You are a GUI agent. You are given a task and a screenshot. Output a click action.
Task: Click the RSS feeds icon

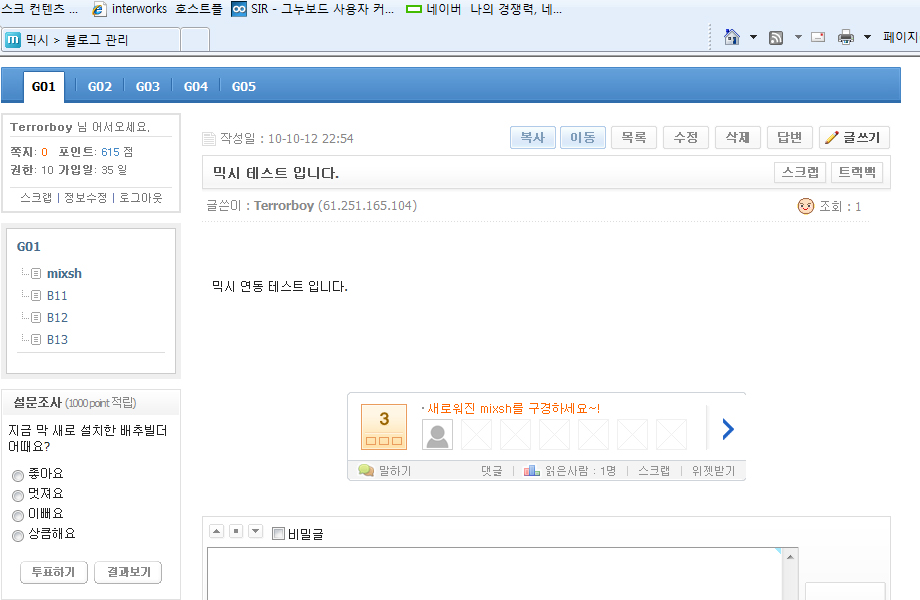tap(776, 38)
